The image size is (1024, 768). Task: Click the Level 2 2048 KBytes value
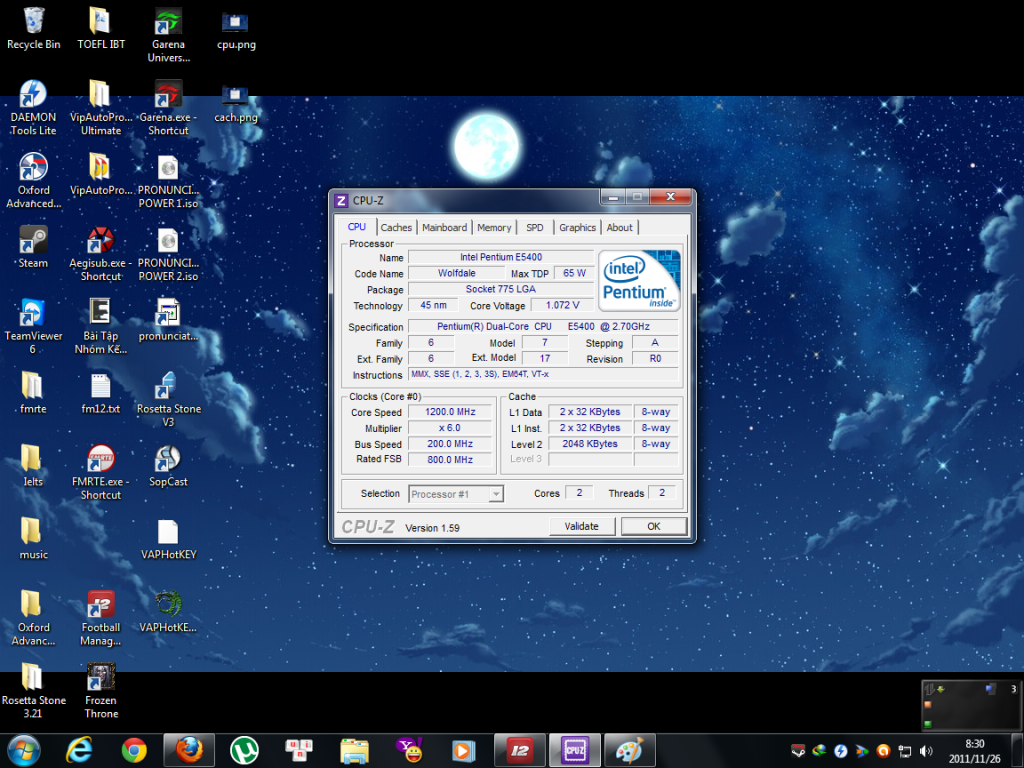[590, 444]
